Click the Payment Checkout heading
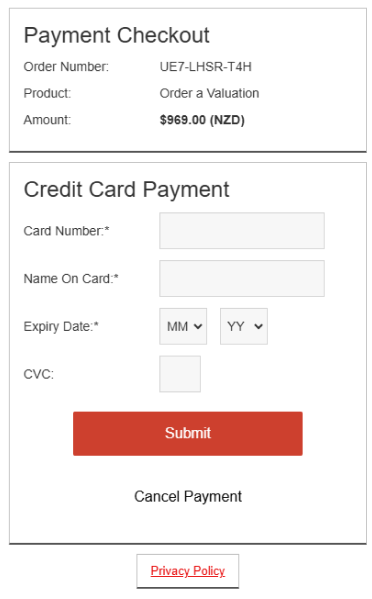372x599 pixels. pos(116,36)
